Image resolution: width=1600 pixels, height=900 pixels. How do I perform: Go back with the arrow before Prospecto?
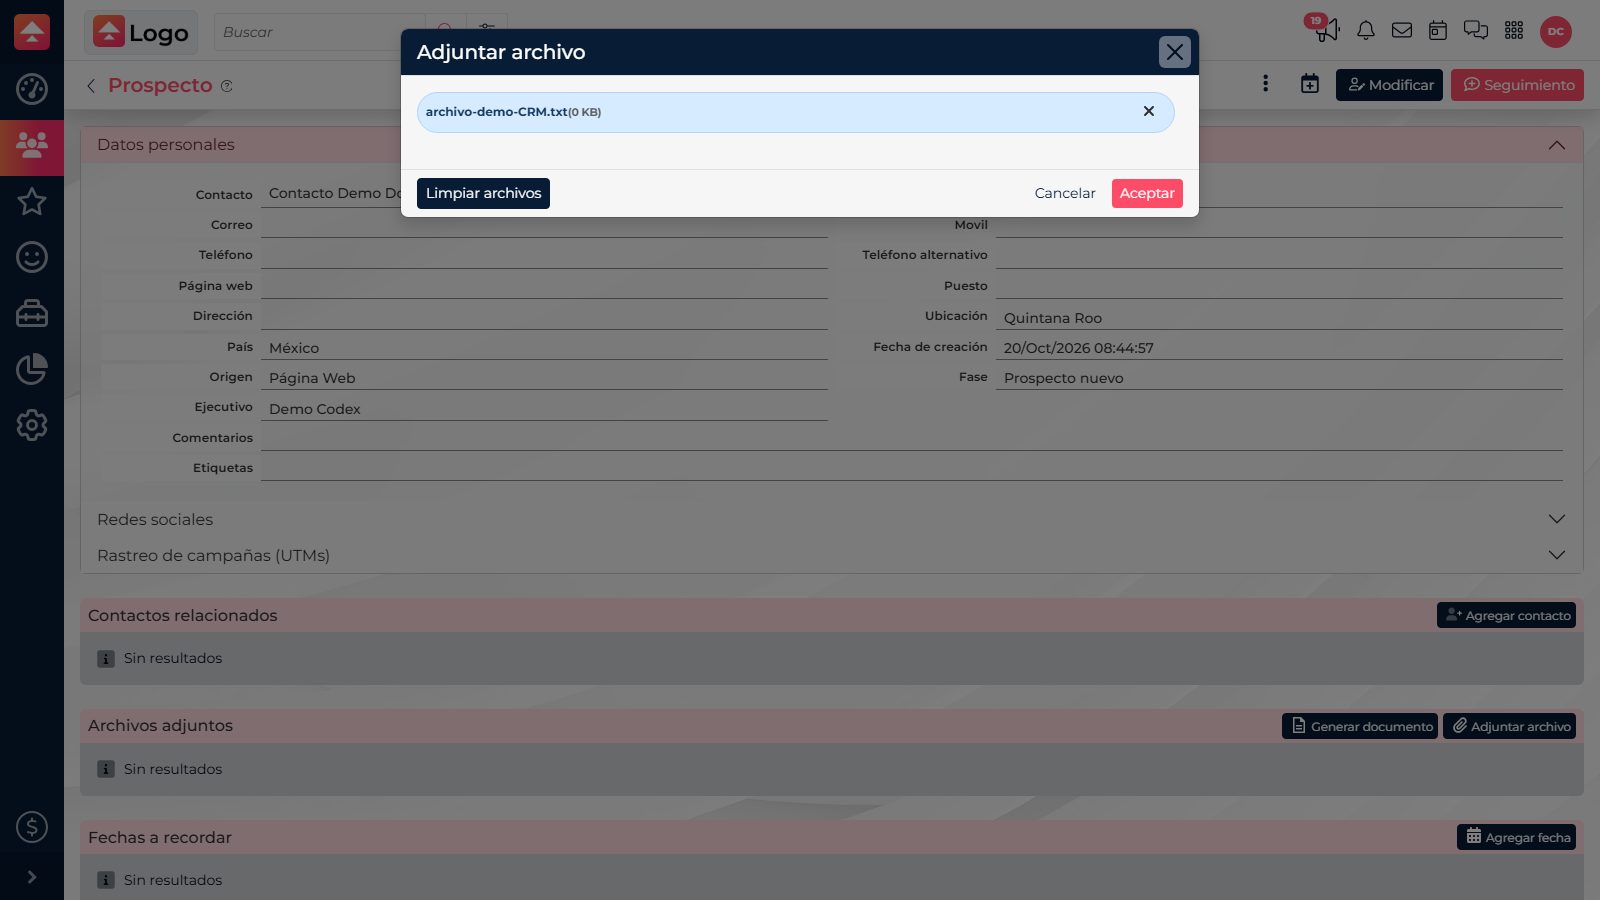(91, 86)
